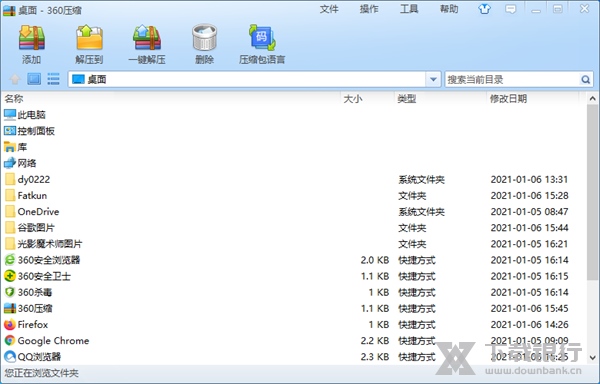The image size is (600, 384).
Task: Open the skin (shirt) icon in title bar
Action: [x=484, y=9]
